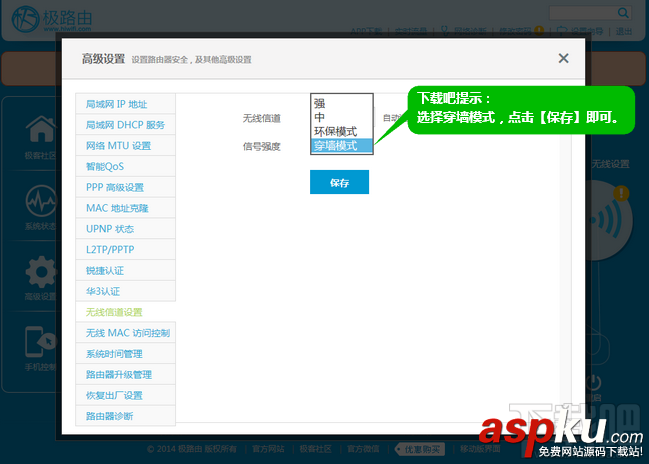Click 退出 link in top bar
Image resolution: width=649 pixels, height=464 pixels.
point(624,31)
